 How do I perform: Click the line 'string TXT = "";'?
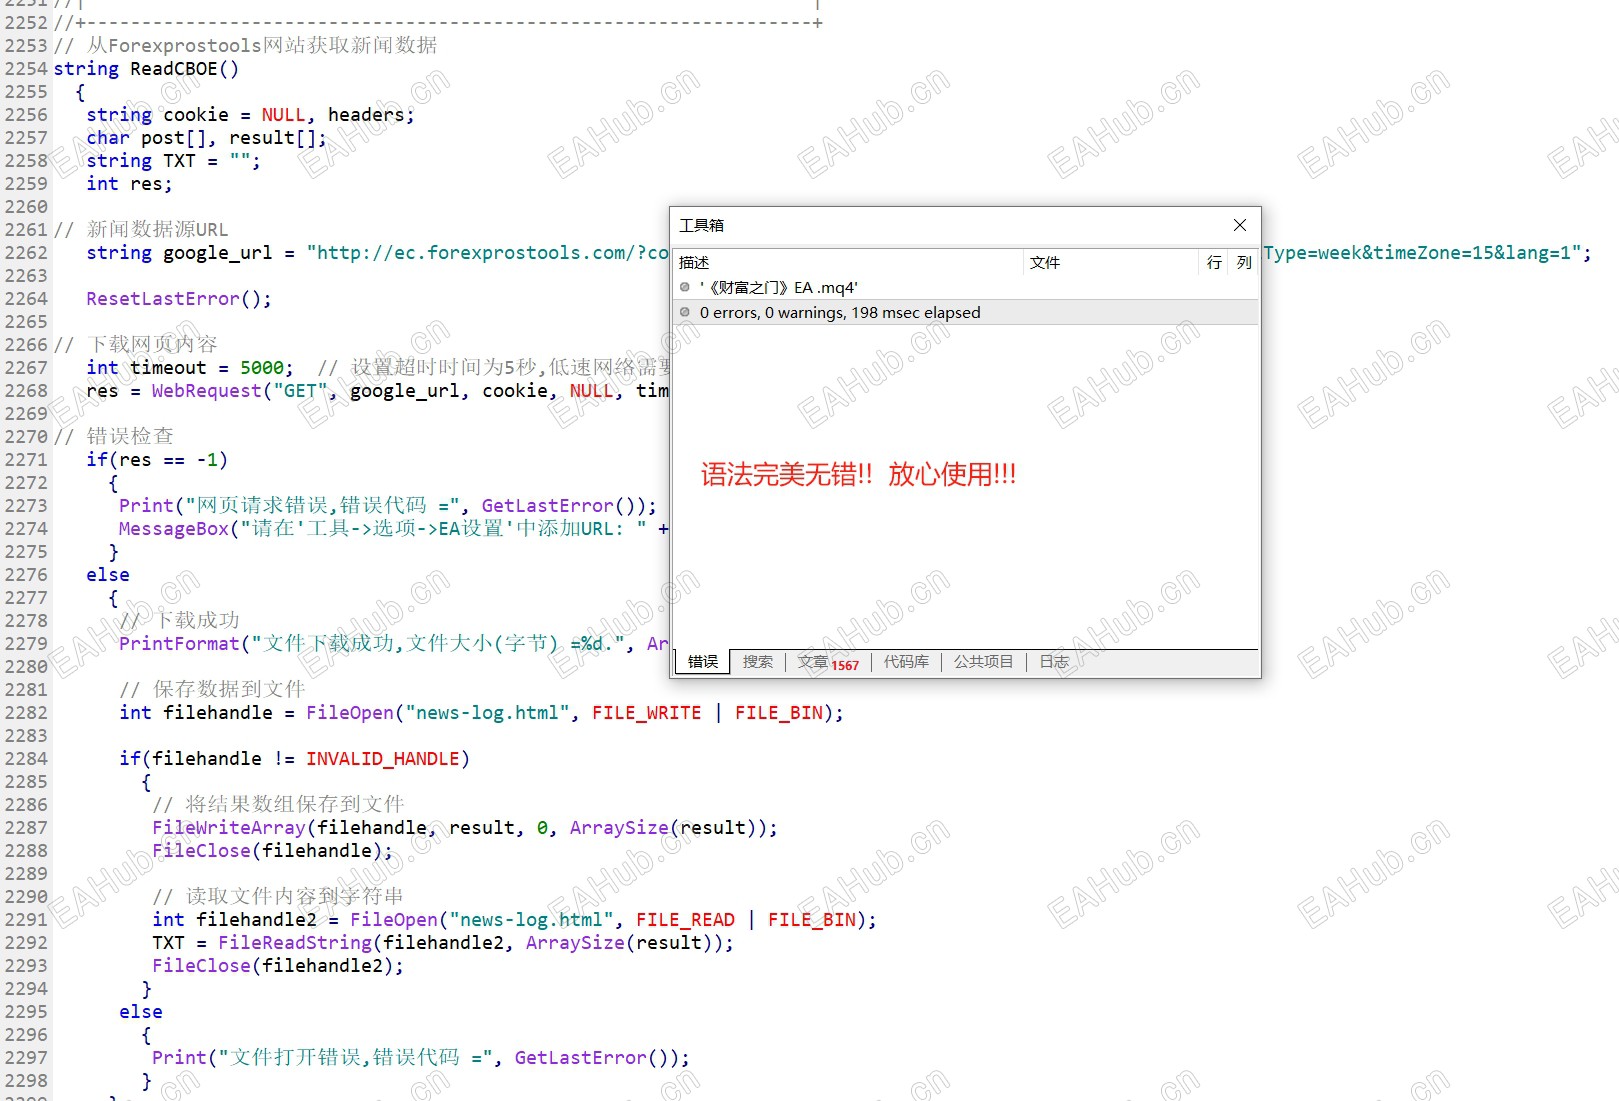[173, 160]
